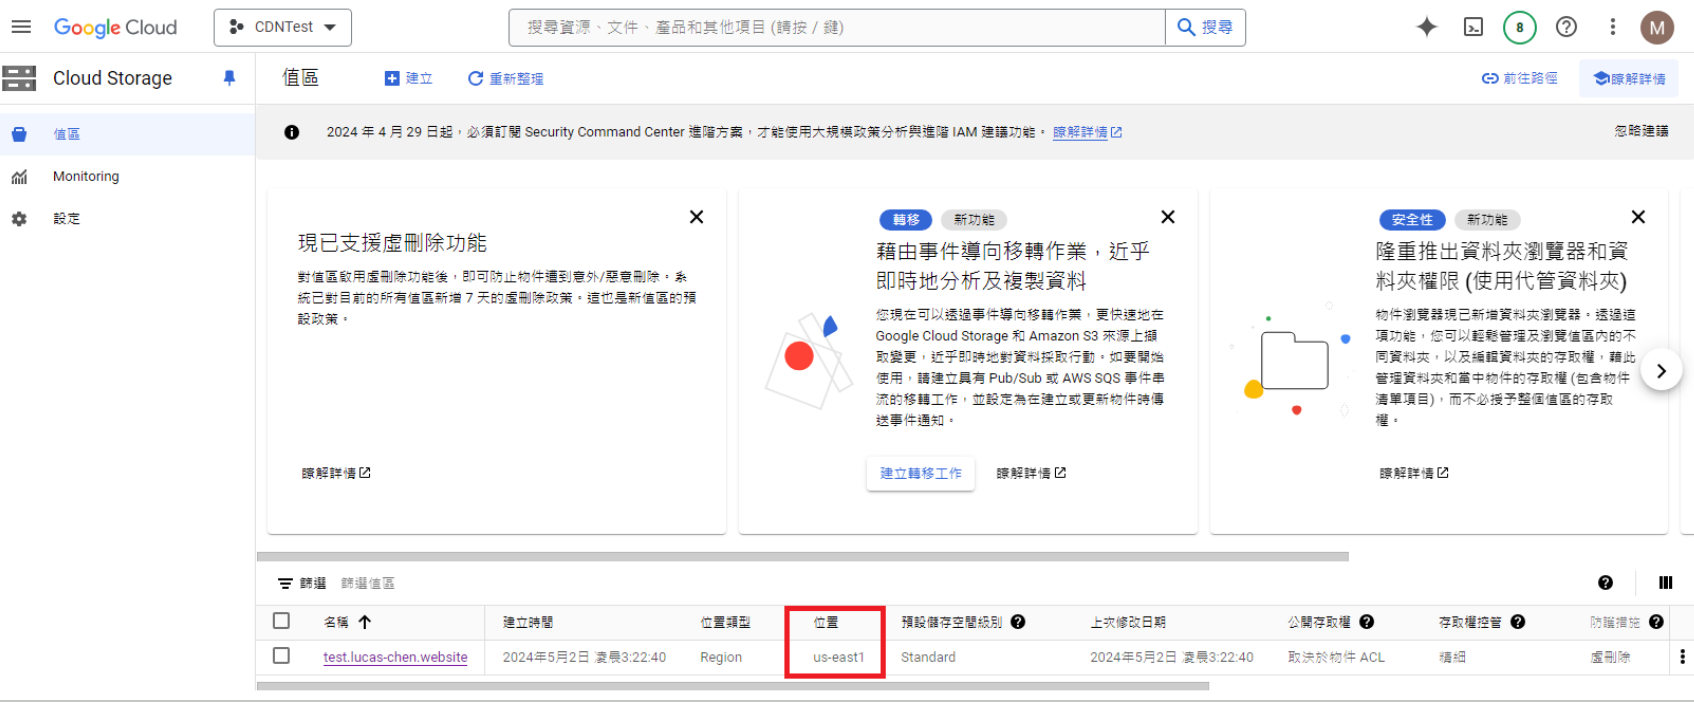
Task: Focus the resource search input field
Action: (836, 27)
